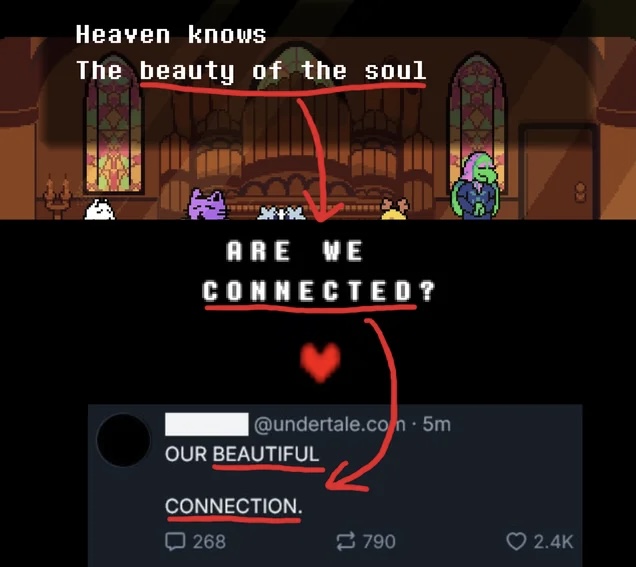636x567 pixels.
Task: Click the red soul heart
Action: [x=320, y=362]
